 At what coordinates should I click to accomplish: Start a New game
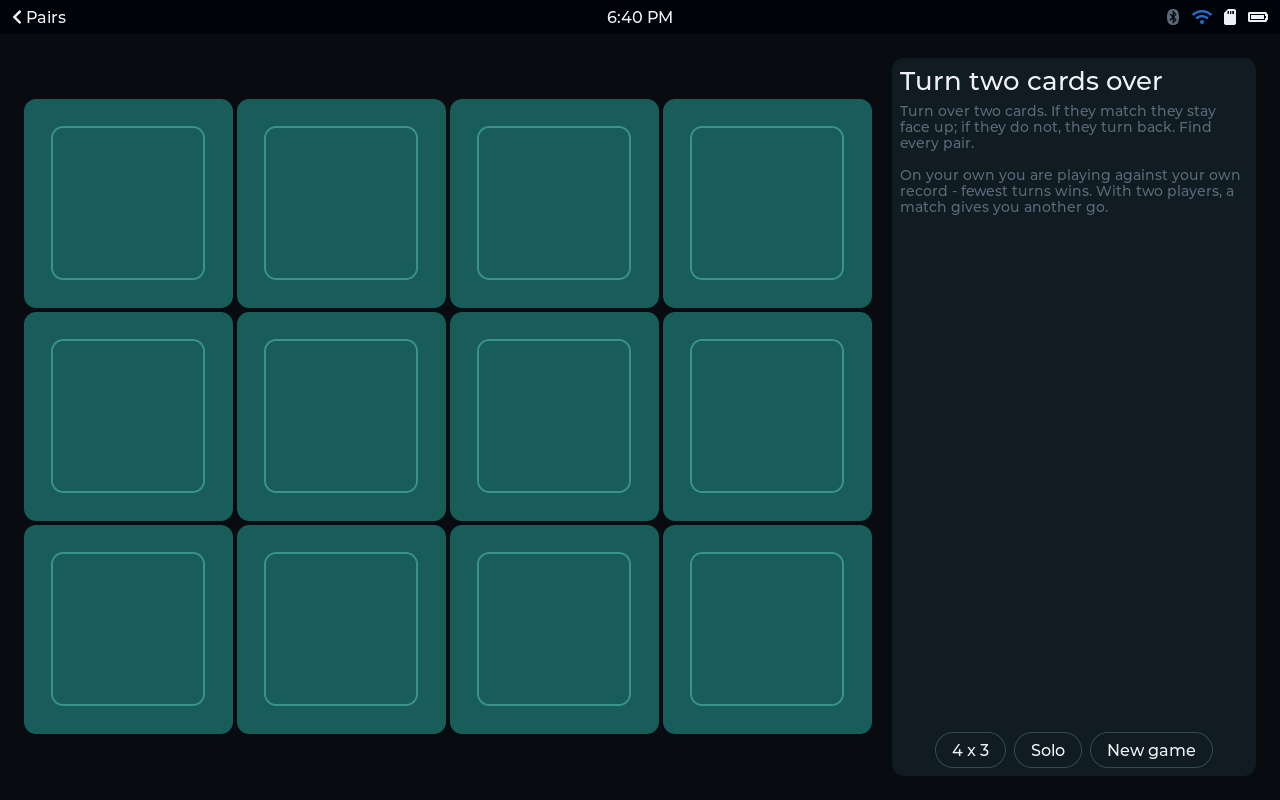[x=1151, y=750]
